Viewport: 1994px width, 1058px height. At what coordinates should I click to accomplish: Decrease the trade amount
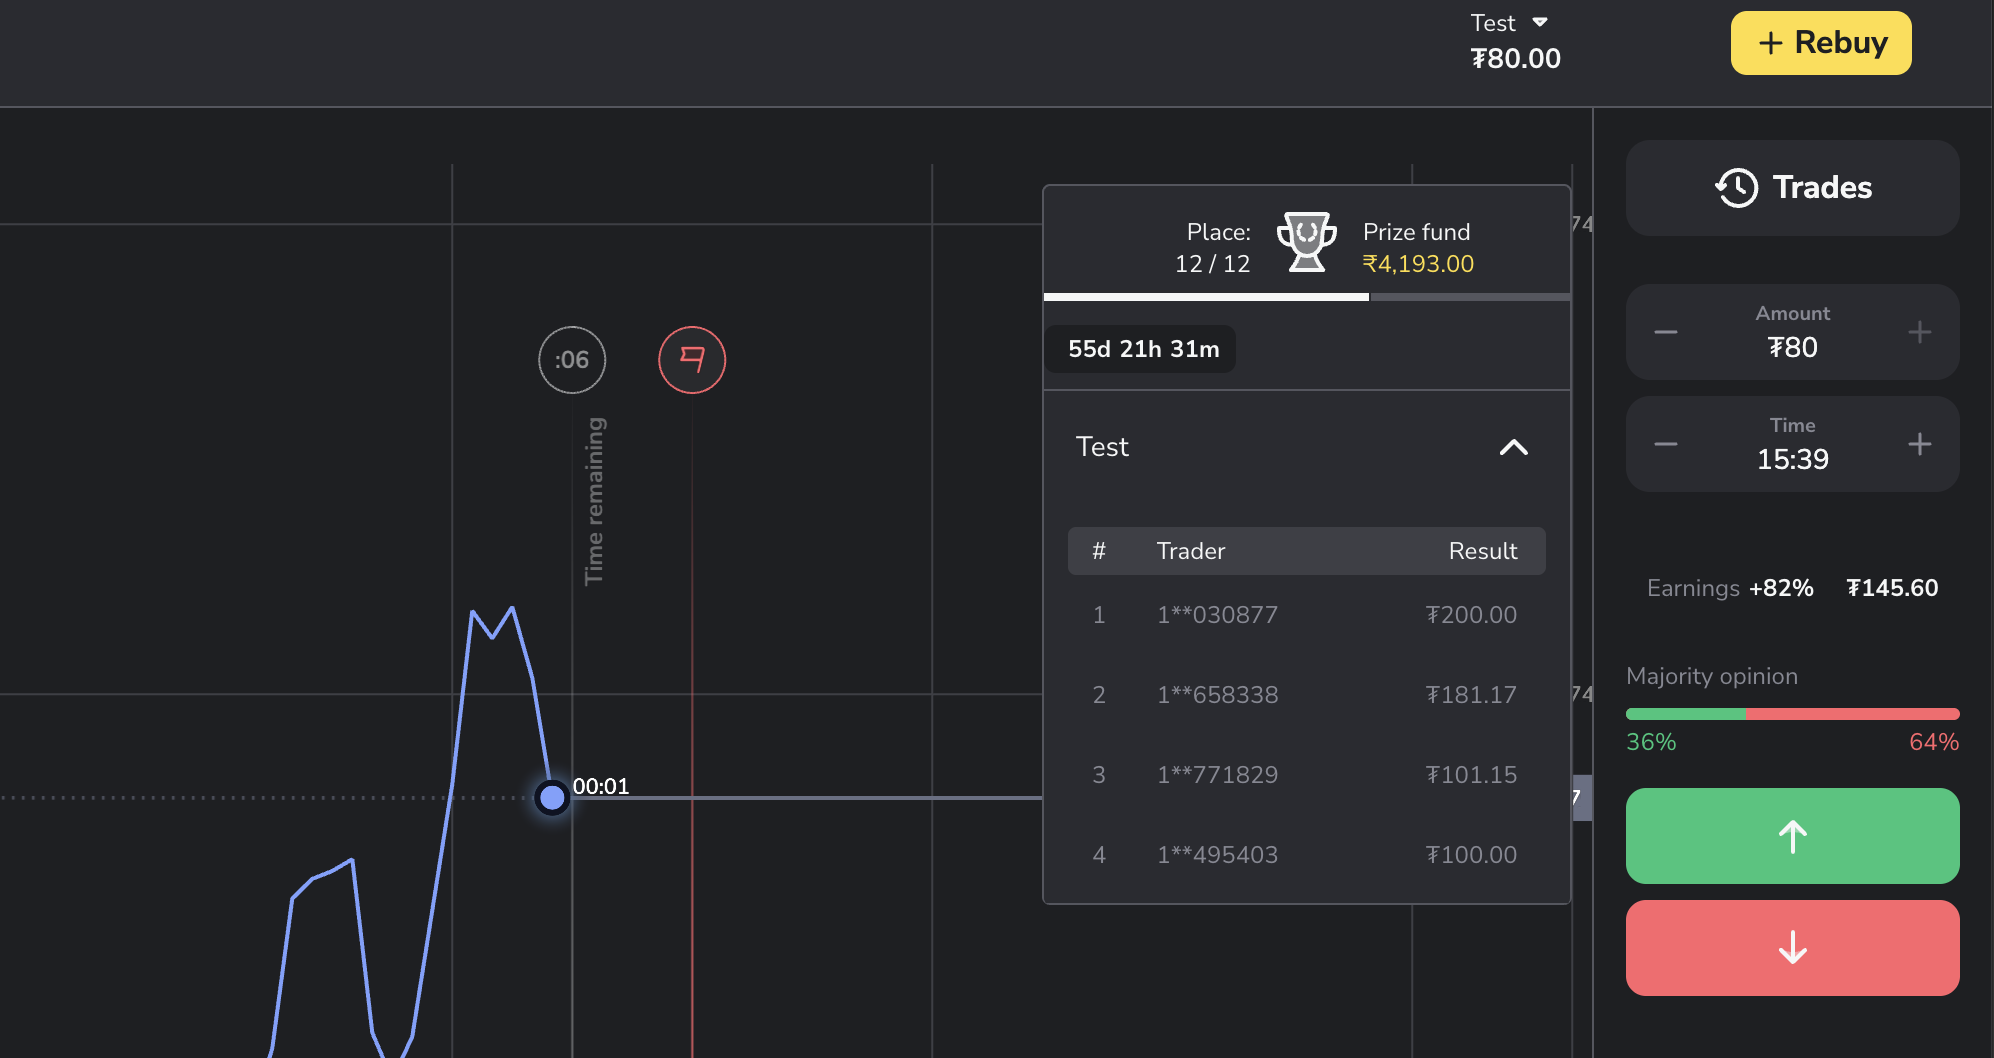pos(1666,332)
